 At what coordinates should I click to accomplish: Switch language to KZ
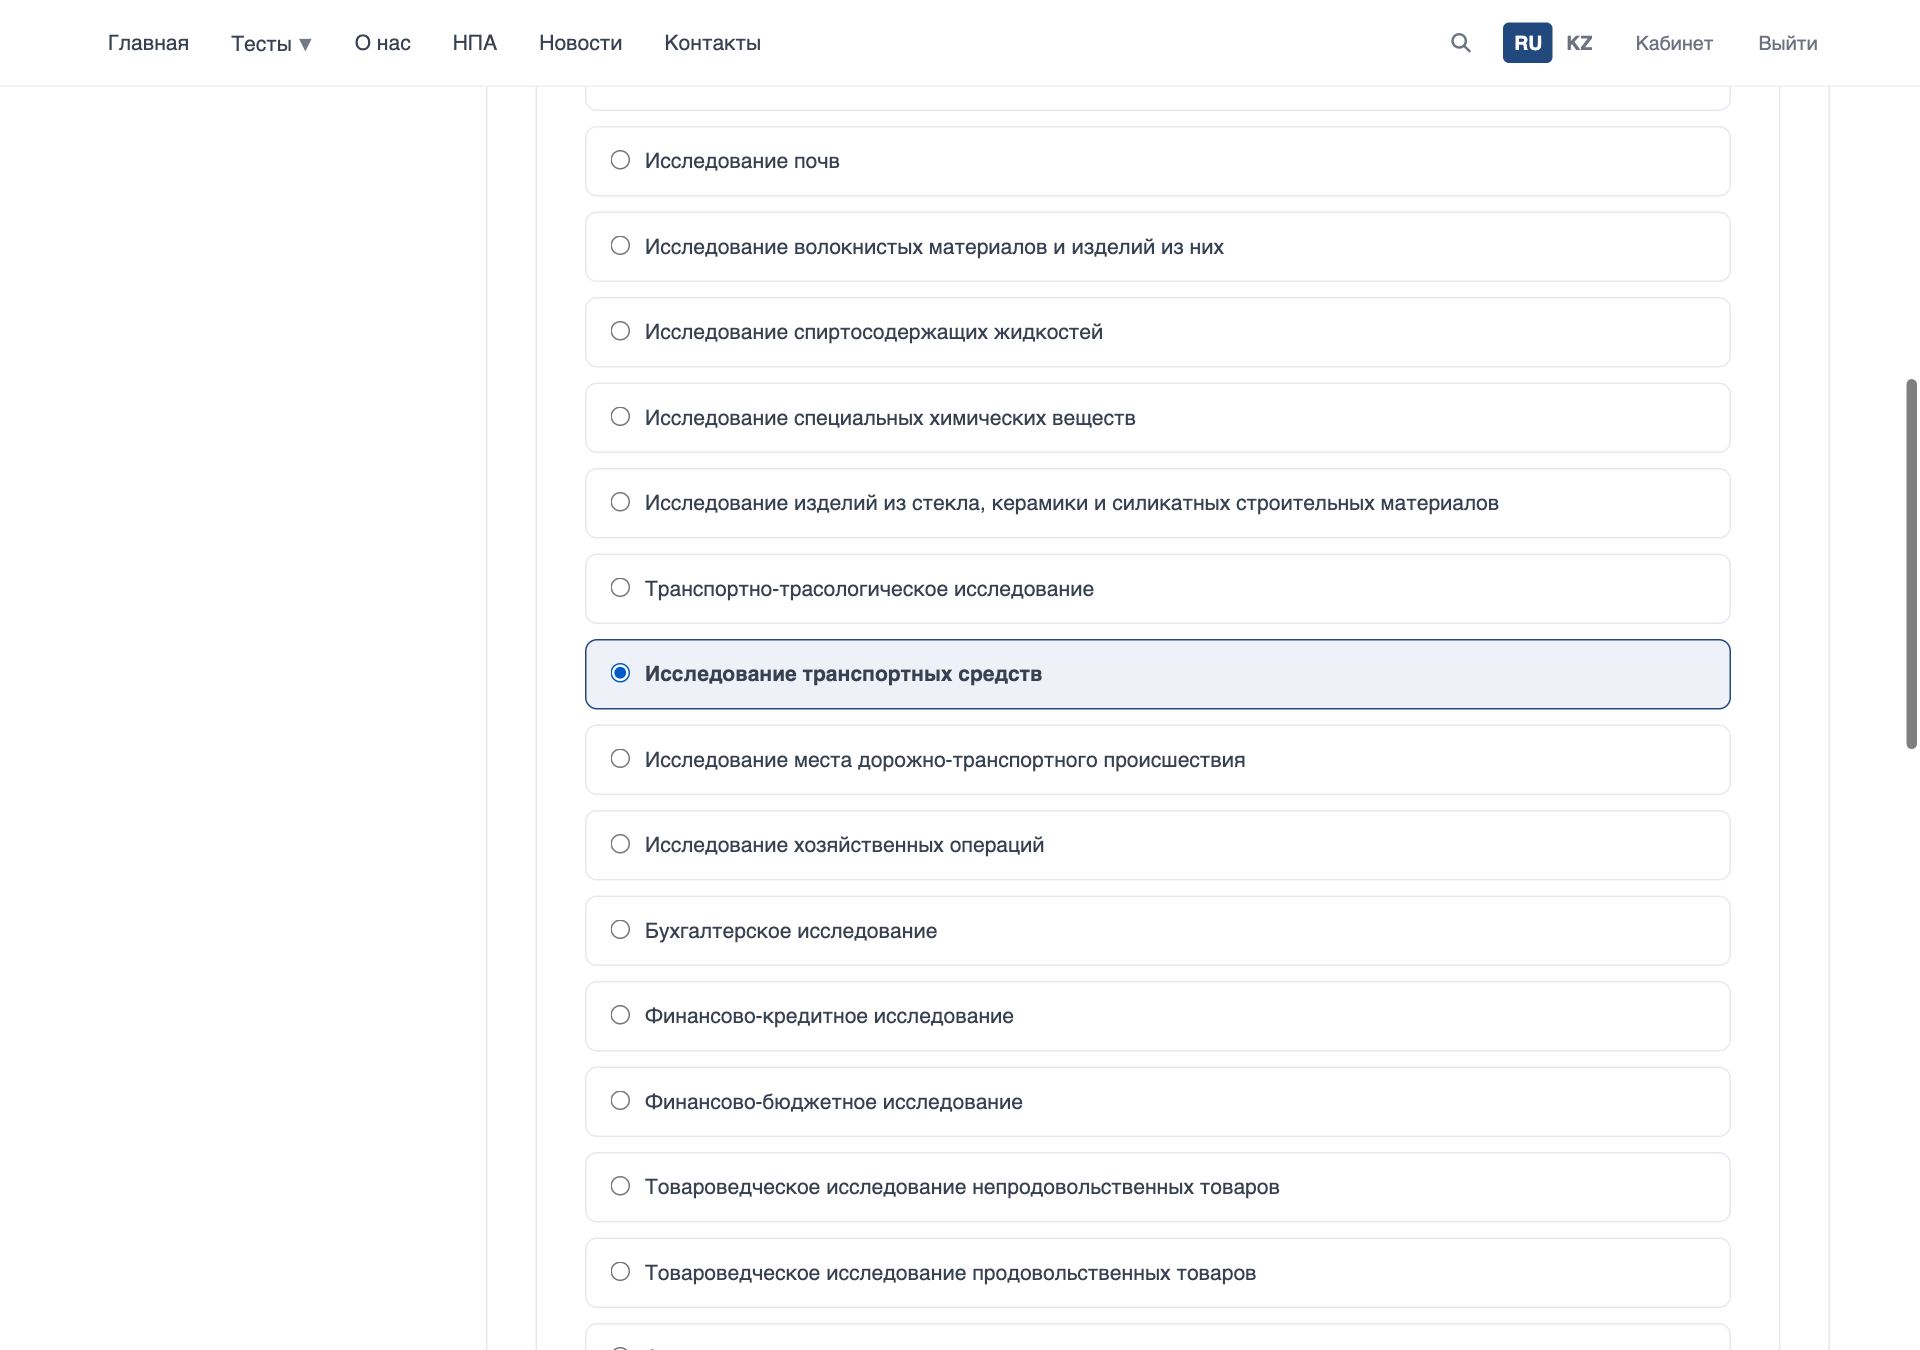(x=1579, y=43)
